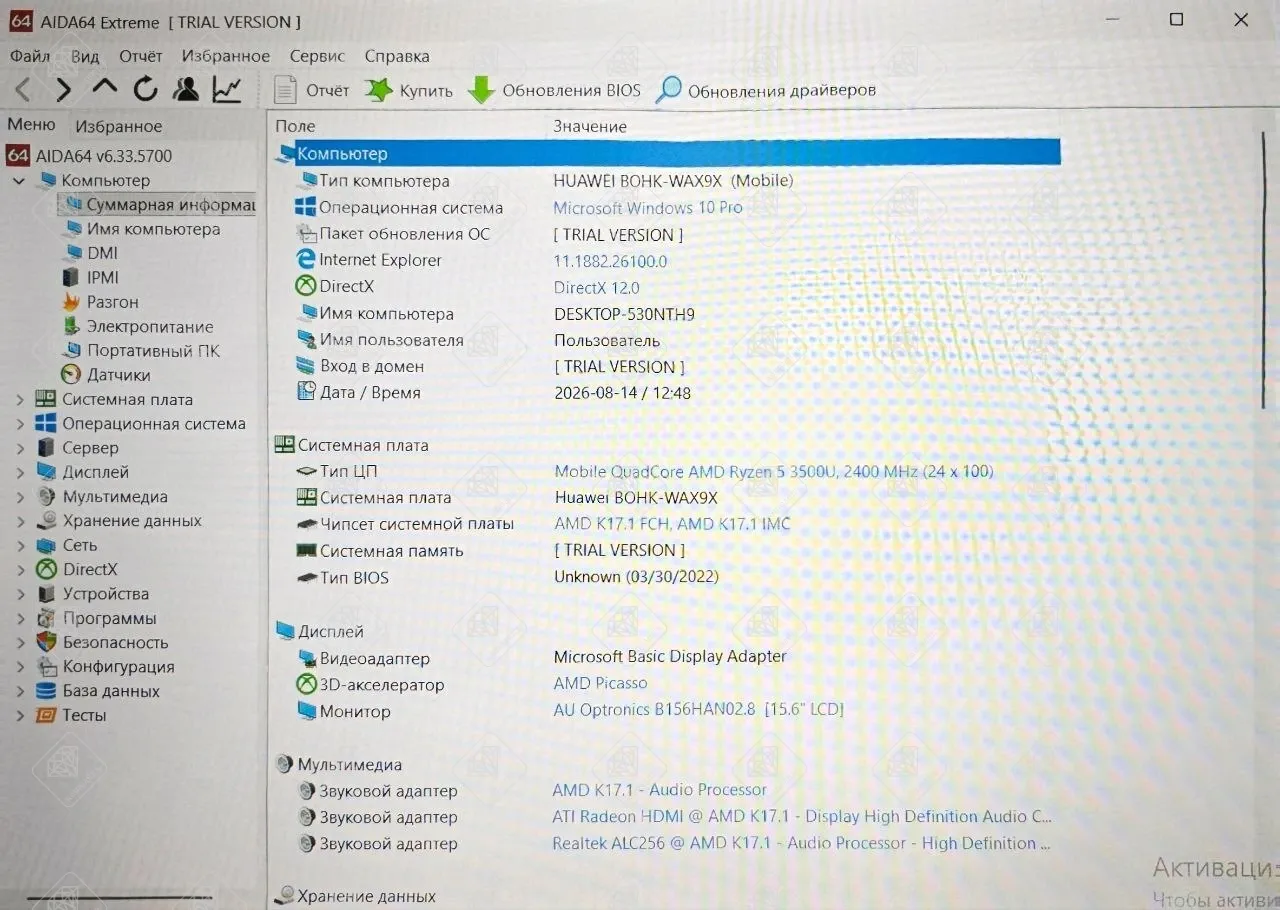Open the Избранное menu in the menu bar
Image resolution: width=1280 pixels, height=910 pixels.
click(x=226, y=56)
